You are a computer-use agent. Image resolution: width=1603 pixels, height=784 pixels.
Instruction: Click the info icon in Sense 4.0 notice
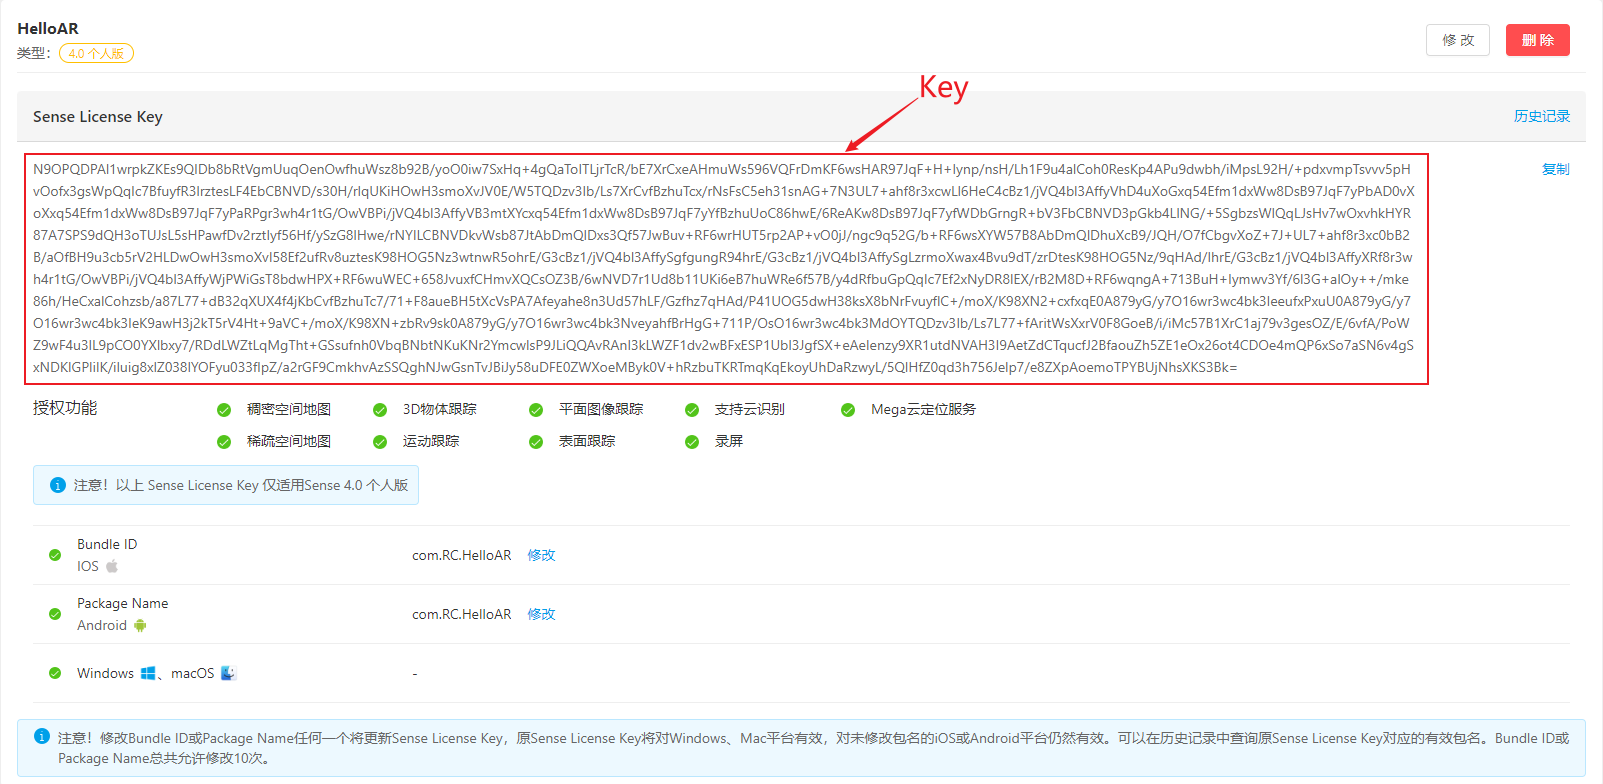[58, 485]
